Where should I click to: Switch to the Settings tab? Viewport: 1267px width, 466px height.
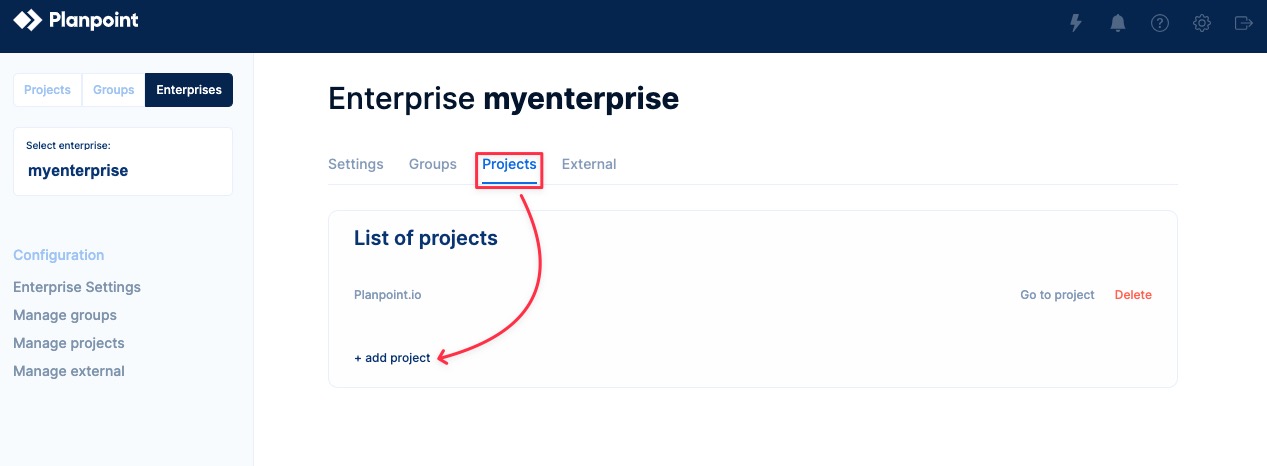click(356, 164)
